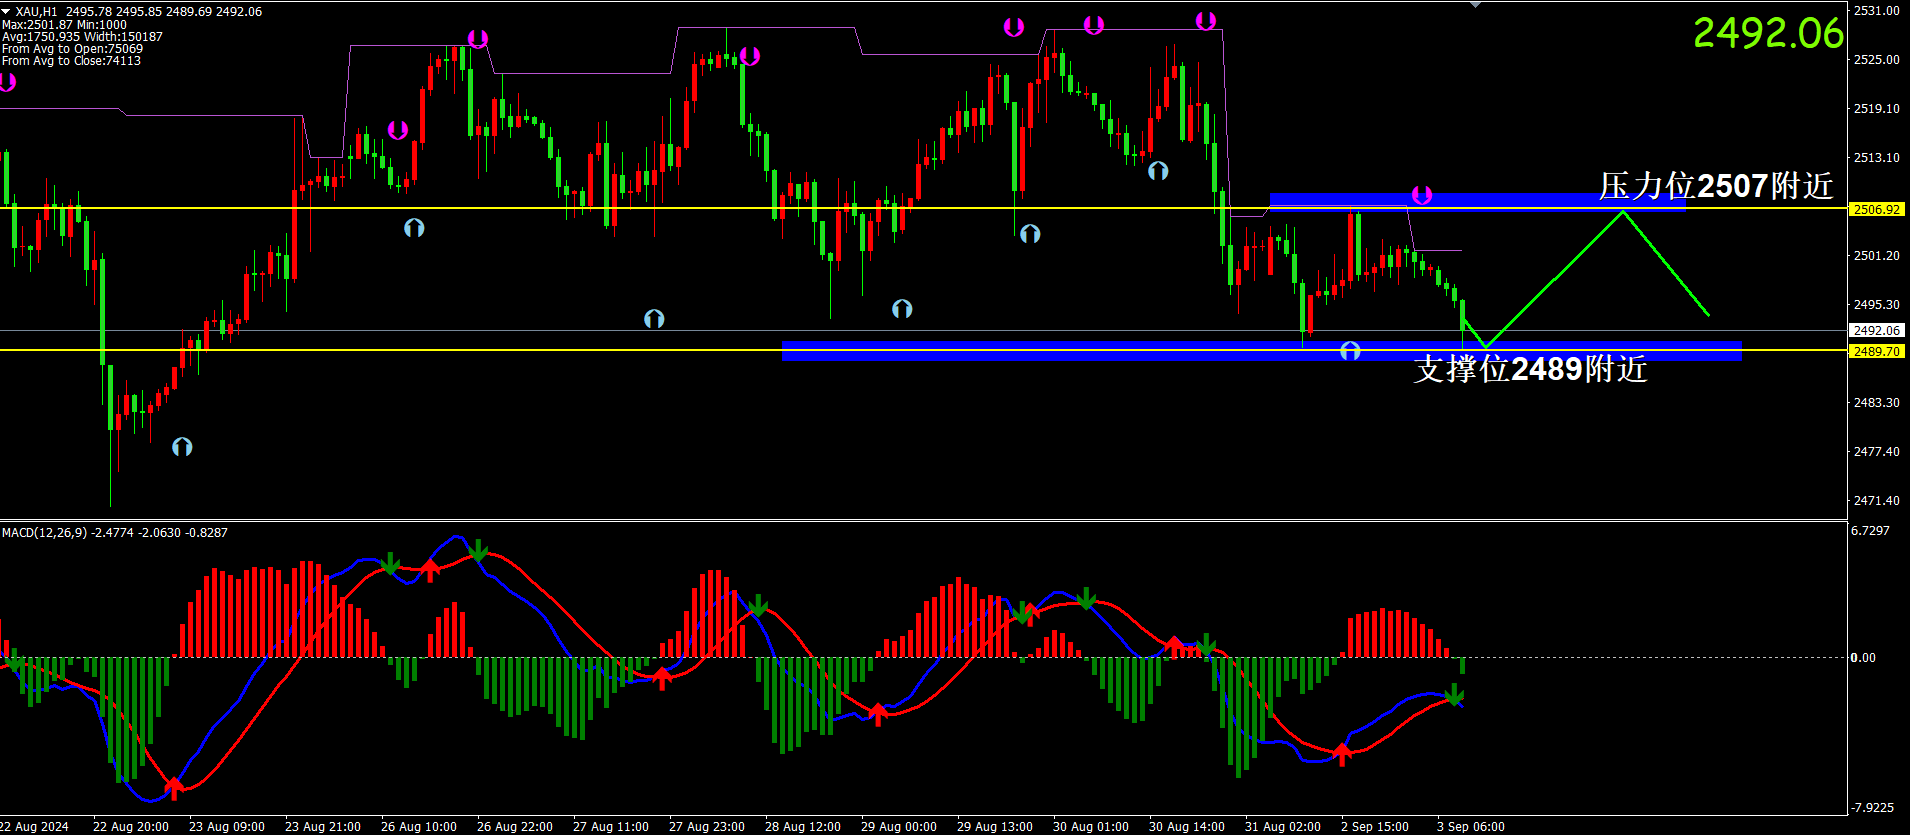Select the blue support rectangle near 2489
This screenshot has width=1910, height=835.
click(1261, 351)
